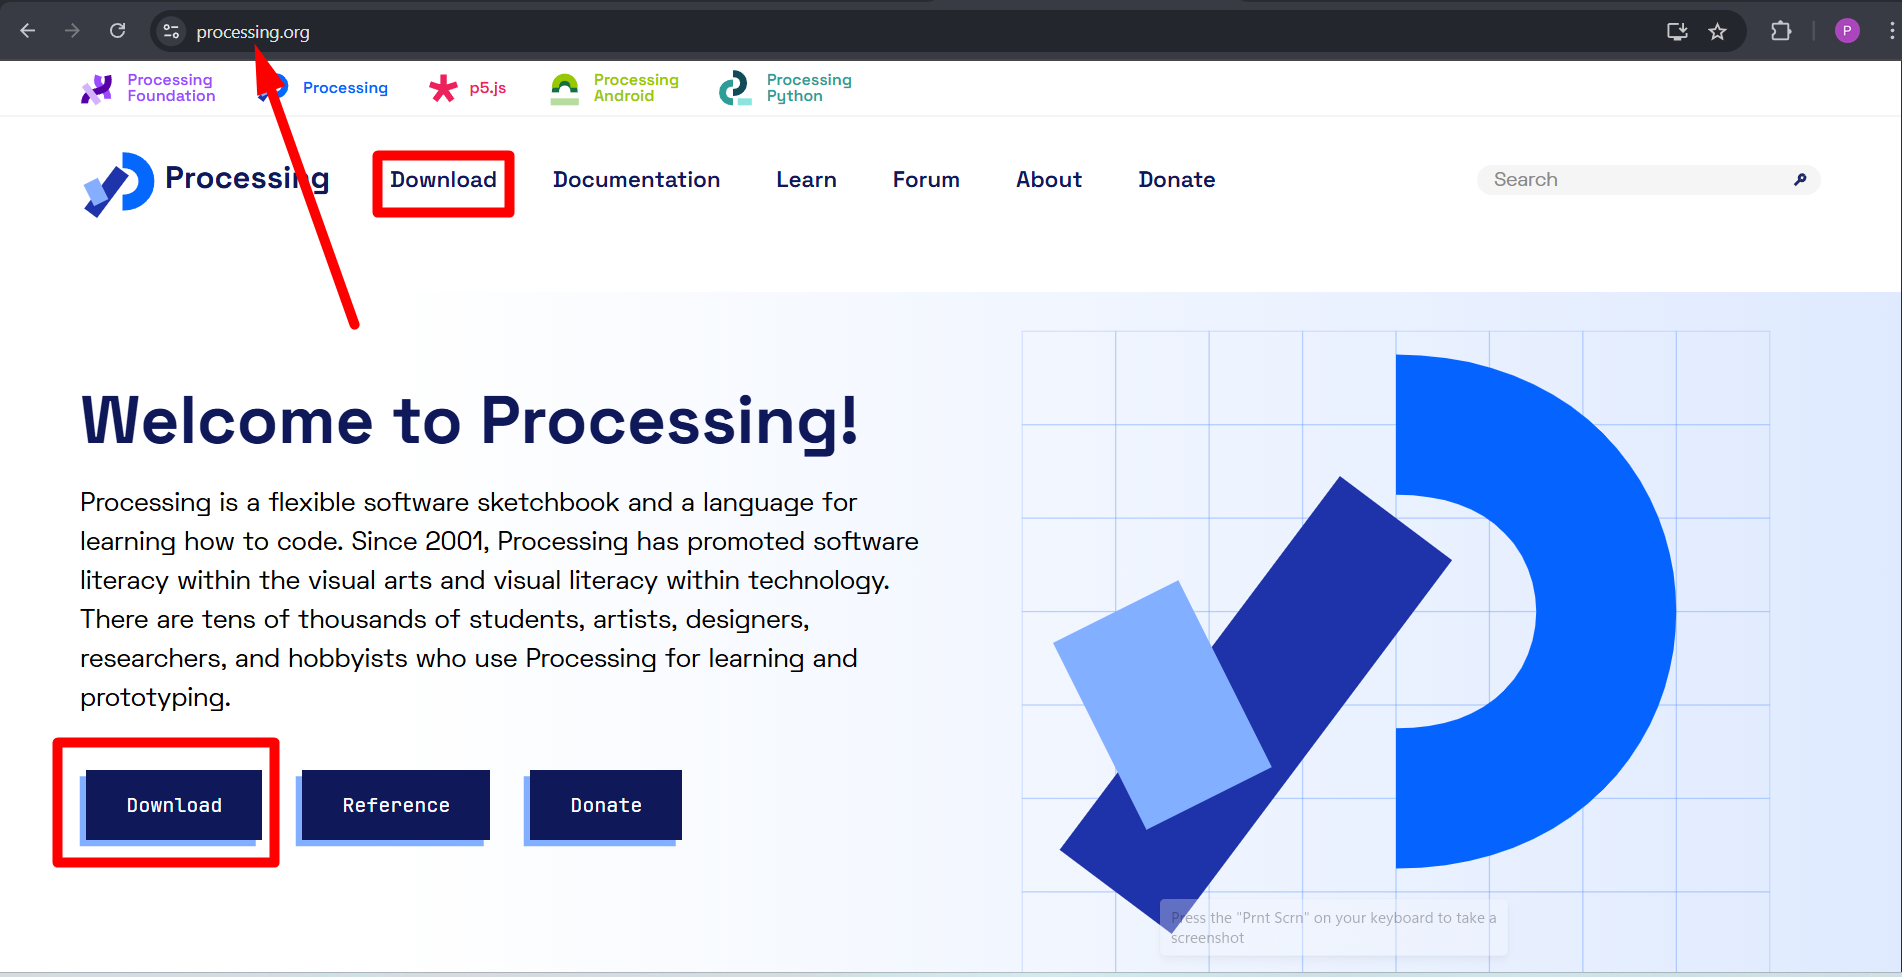This screenshot has width=1902, height=977.
Task: Open the top bar Processing link
Action: (x=345, y=88)
